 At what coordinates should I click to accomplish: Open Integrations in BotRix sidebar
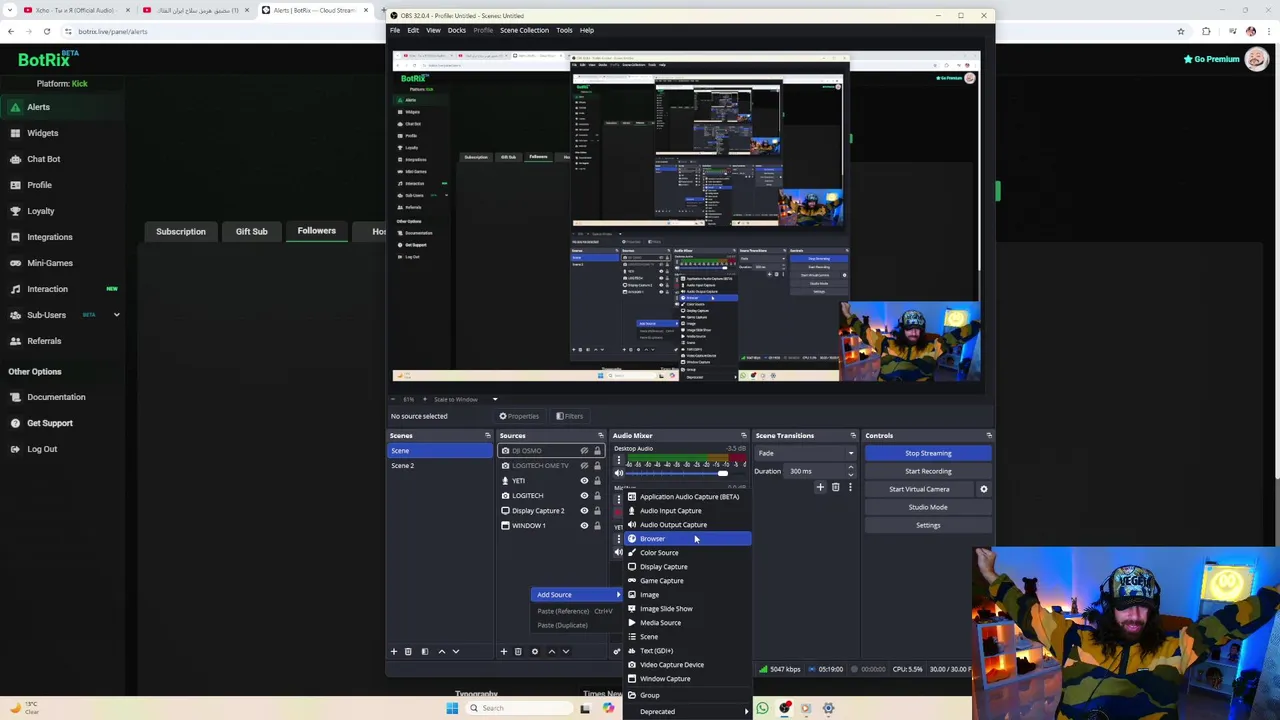(x=49, y=237)
